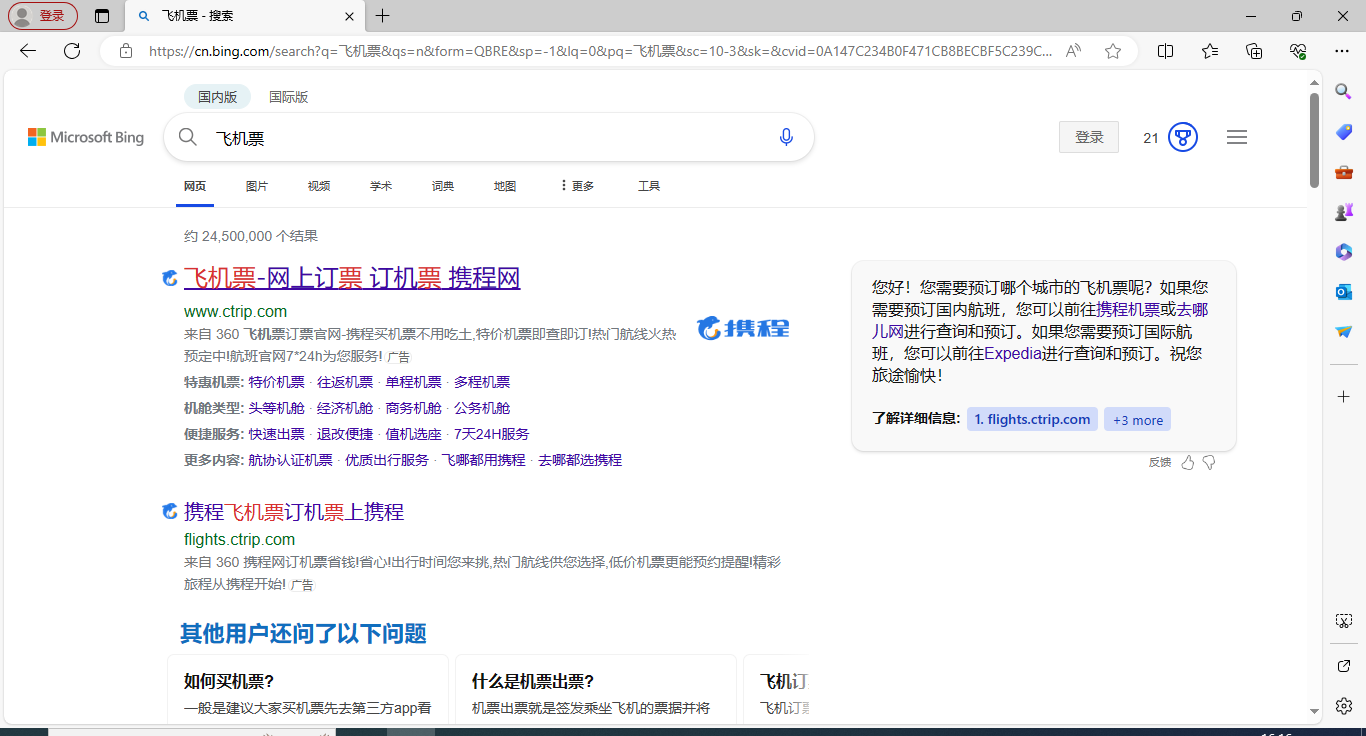This screenshot has height=736, width=1366.
Task: Open 携程飞机票订机票上携程 result
Action: (x=294, y=512)
